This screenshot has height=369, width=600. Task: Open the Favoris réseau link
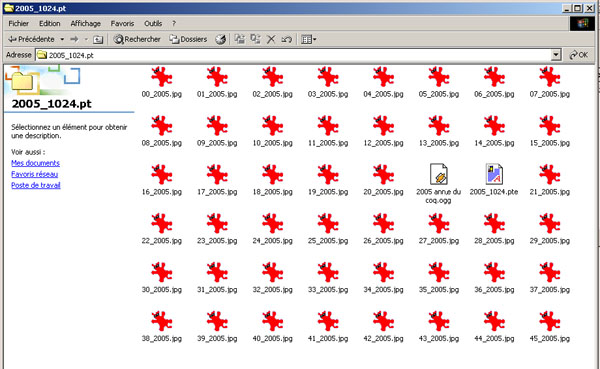pos(34,174)
